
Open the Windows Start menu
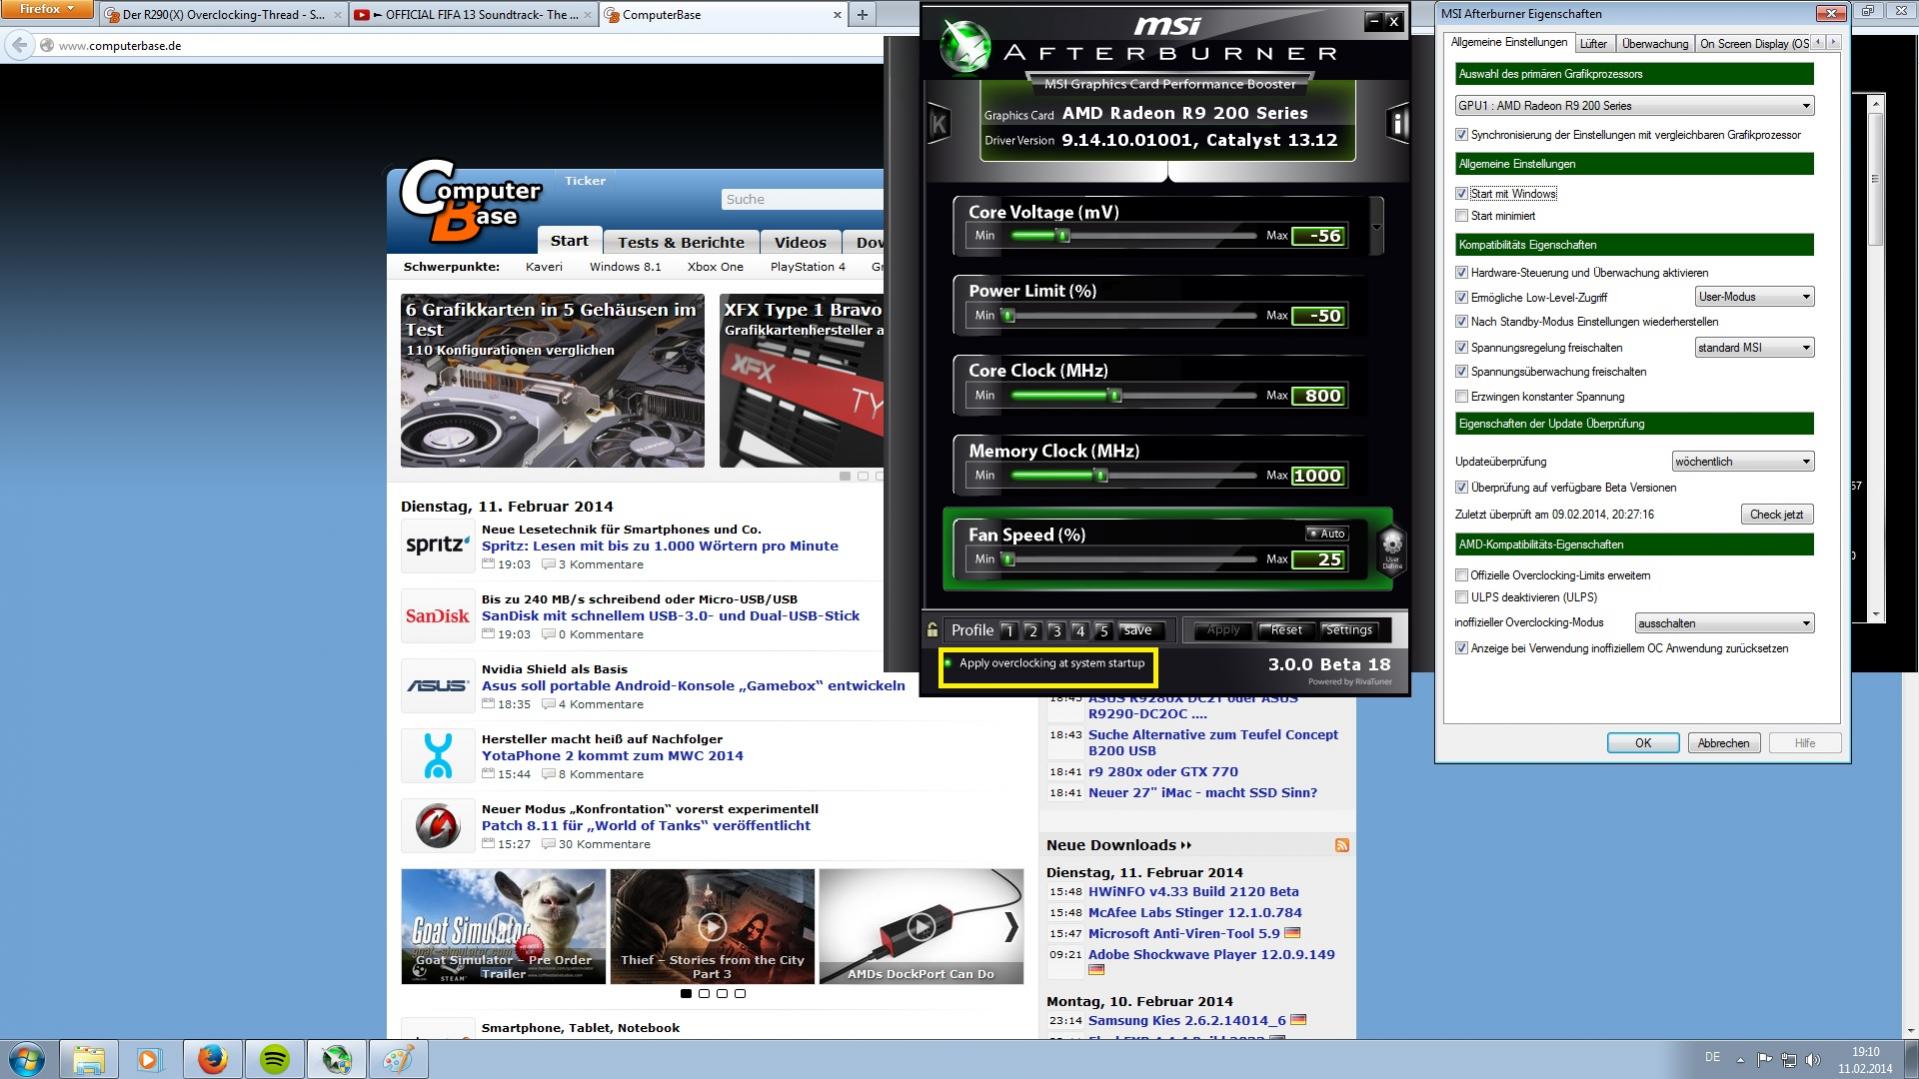(27, 1059)
